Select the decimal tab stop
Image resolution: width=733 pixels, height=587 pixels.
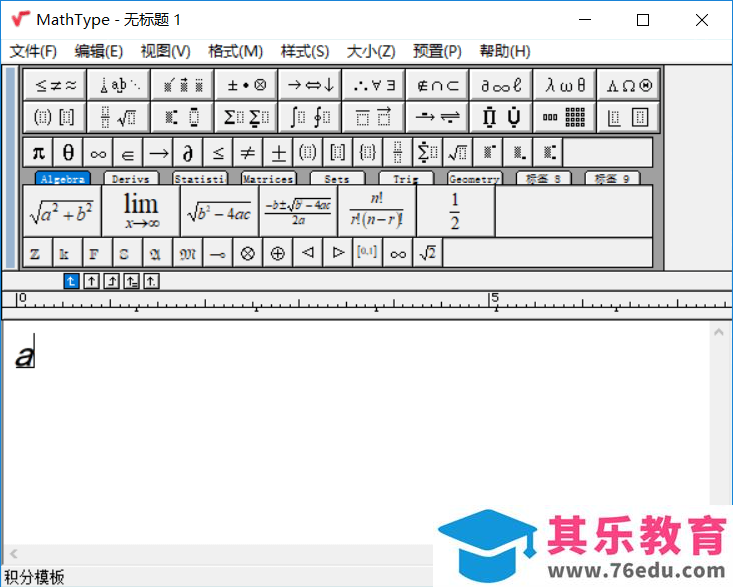(151, 281)
